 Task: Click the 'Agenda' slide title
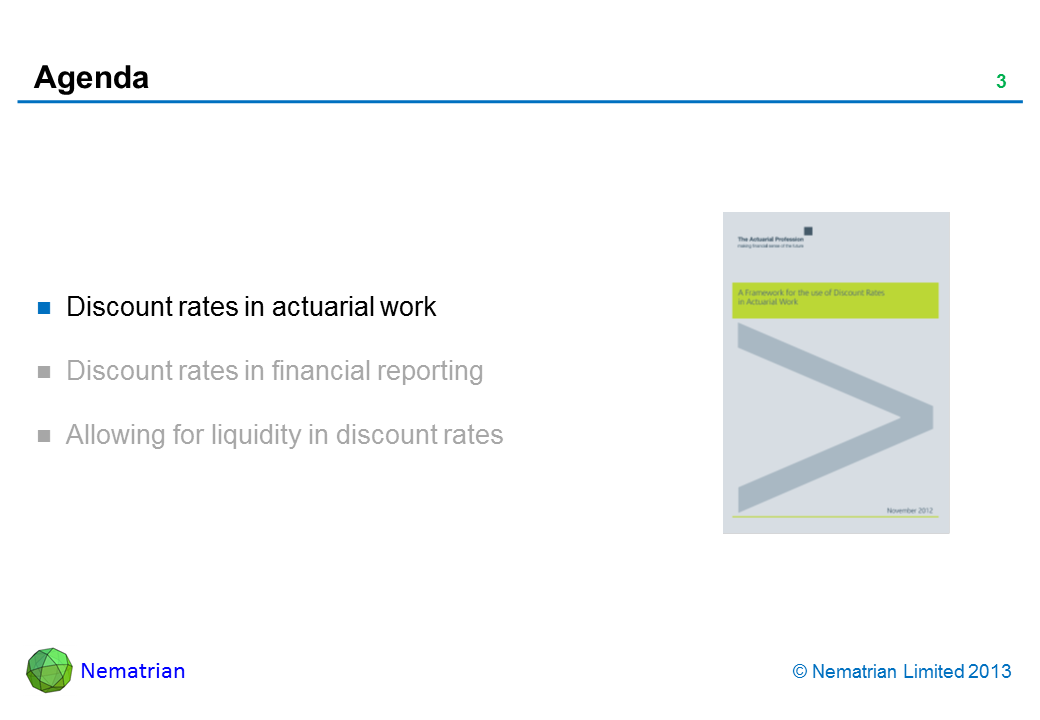[x=91, y=77]
